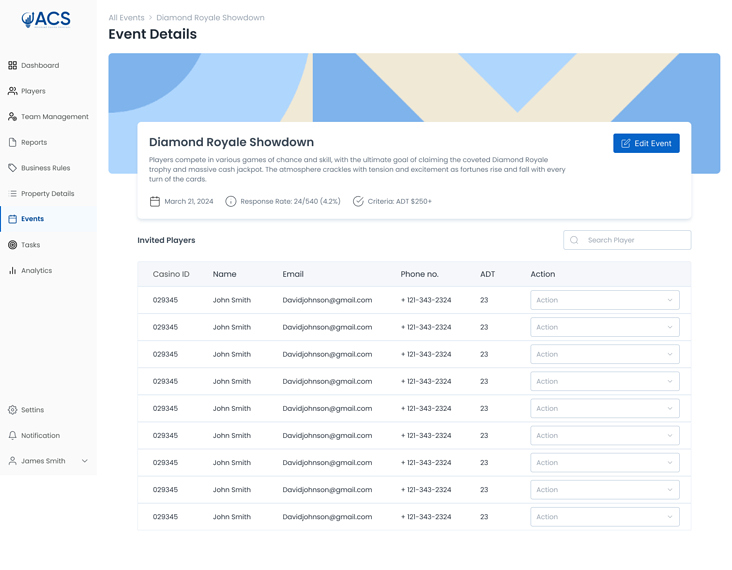Click the Edit Event button
The width and height of the screenshot is (732, 570).
[x=646, y=143]
